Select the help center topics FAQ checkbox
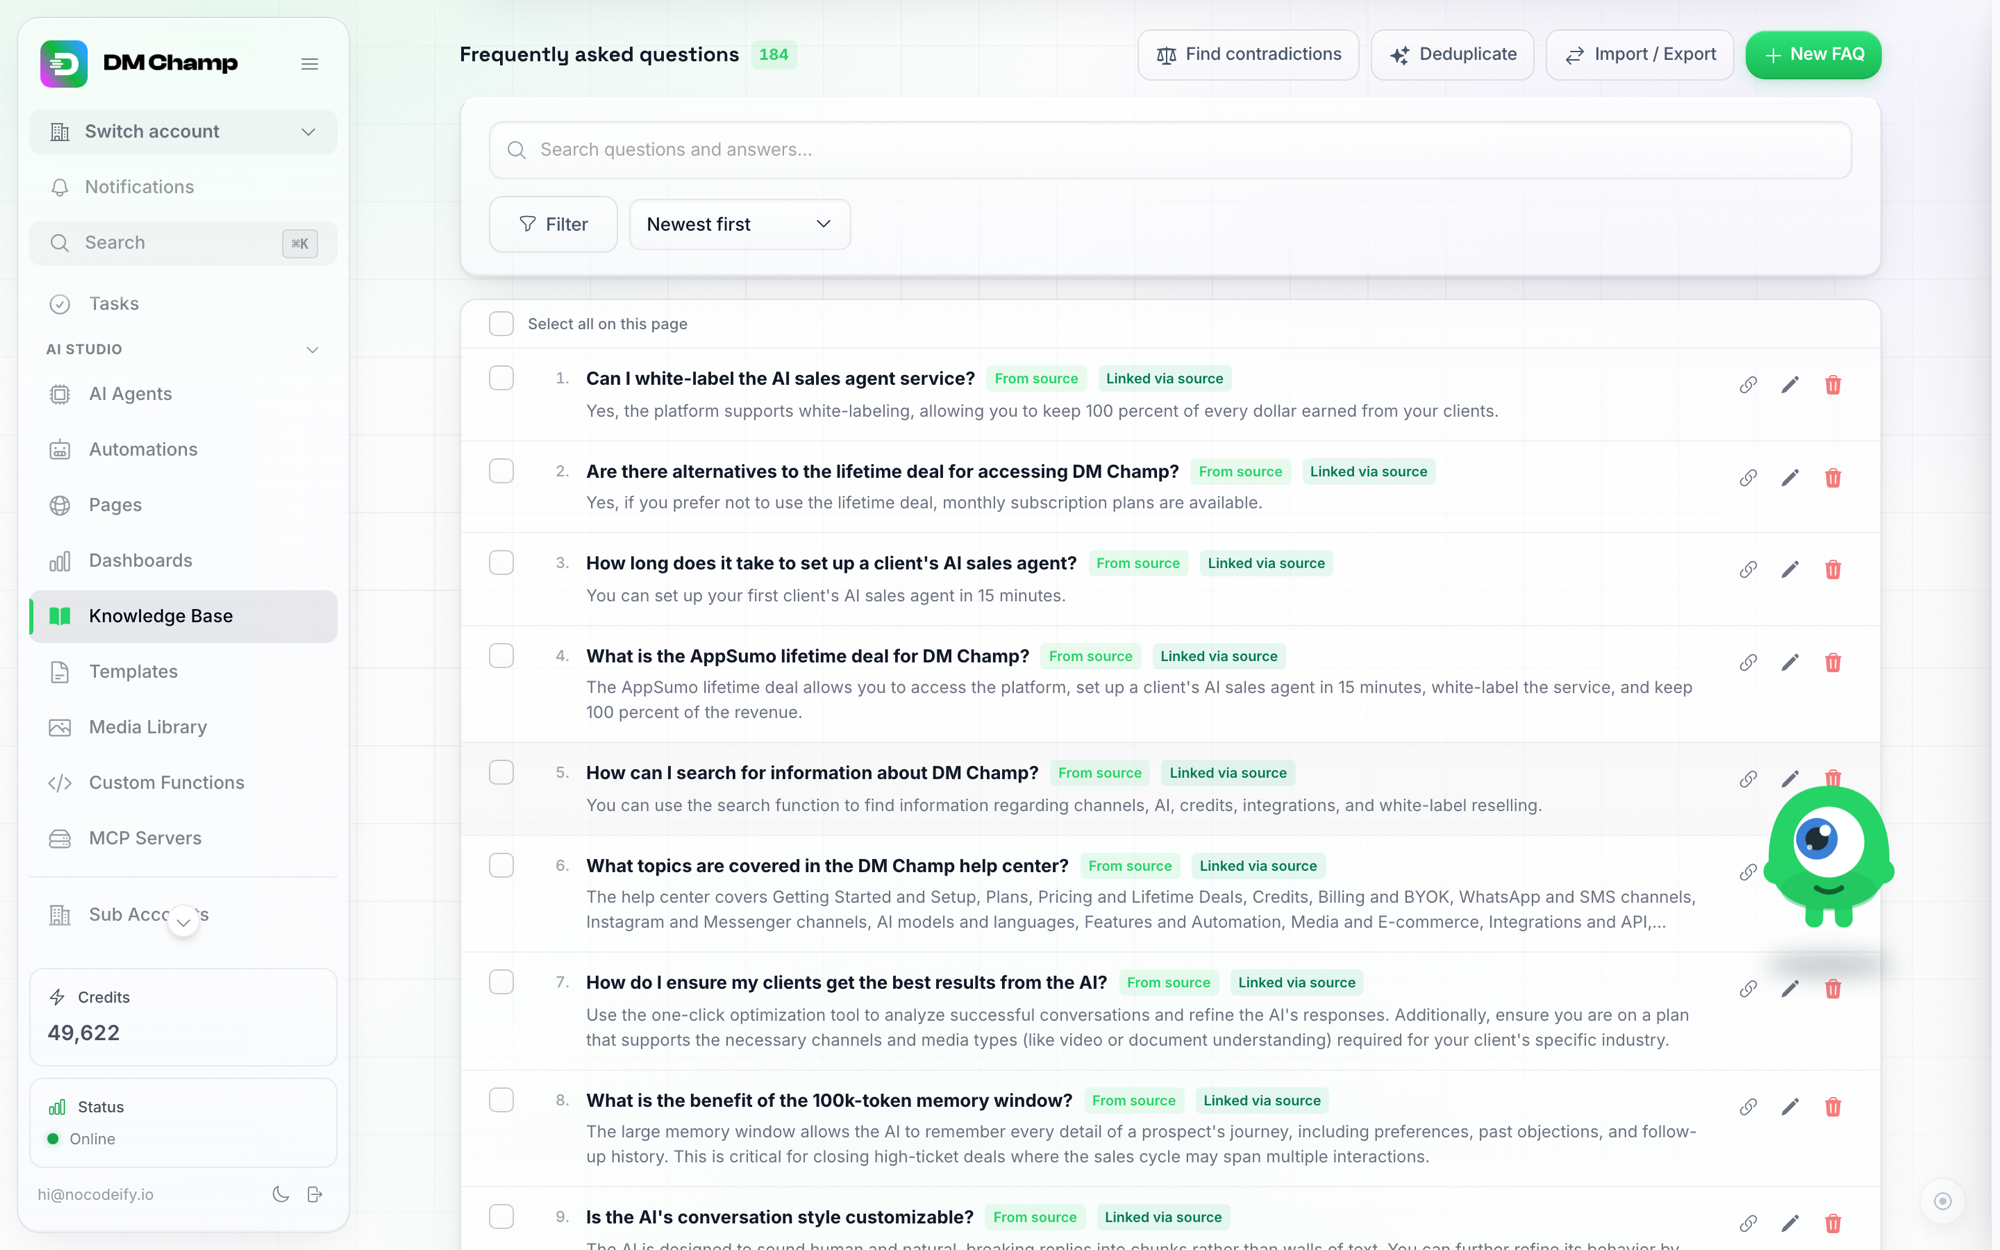Viewport: 2000px width, 1250px height. [501, 865]
